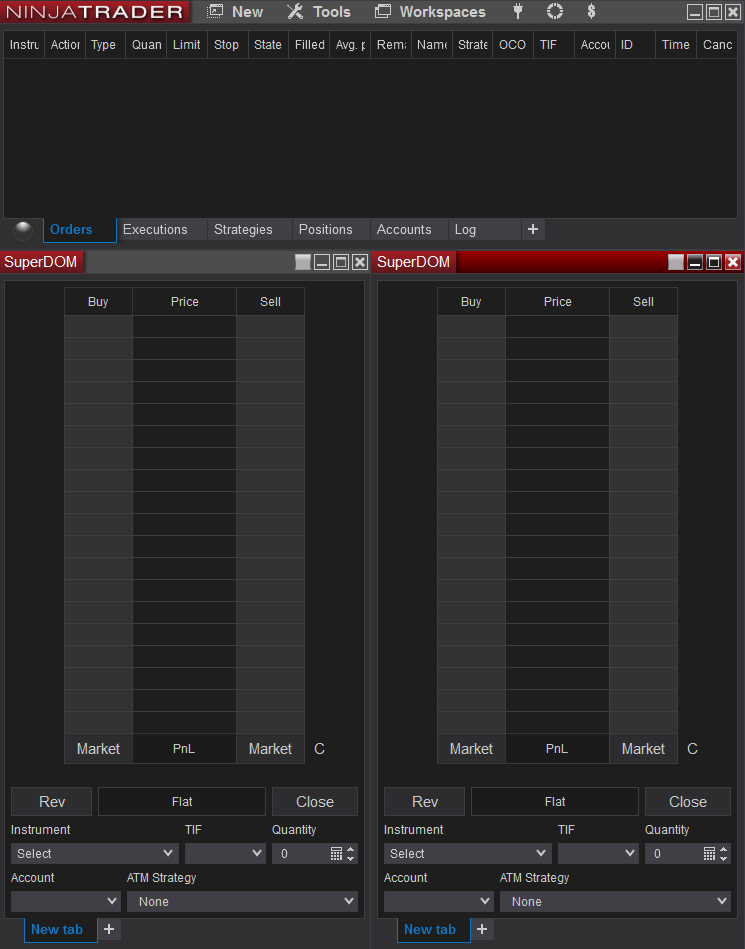Open Account dropdown in left SuperDOM

65,901
